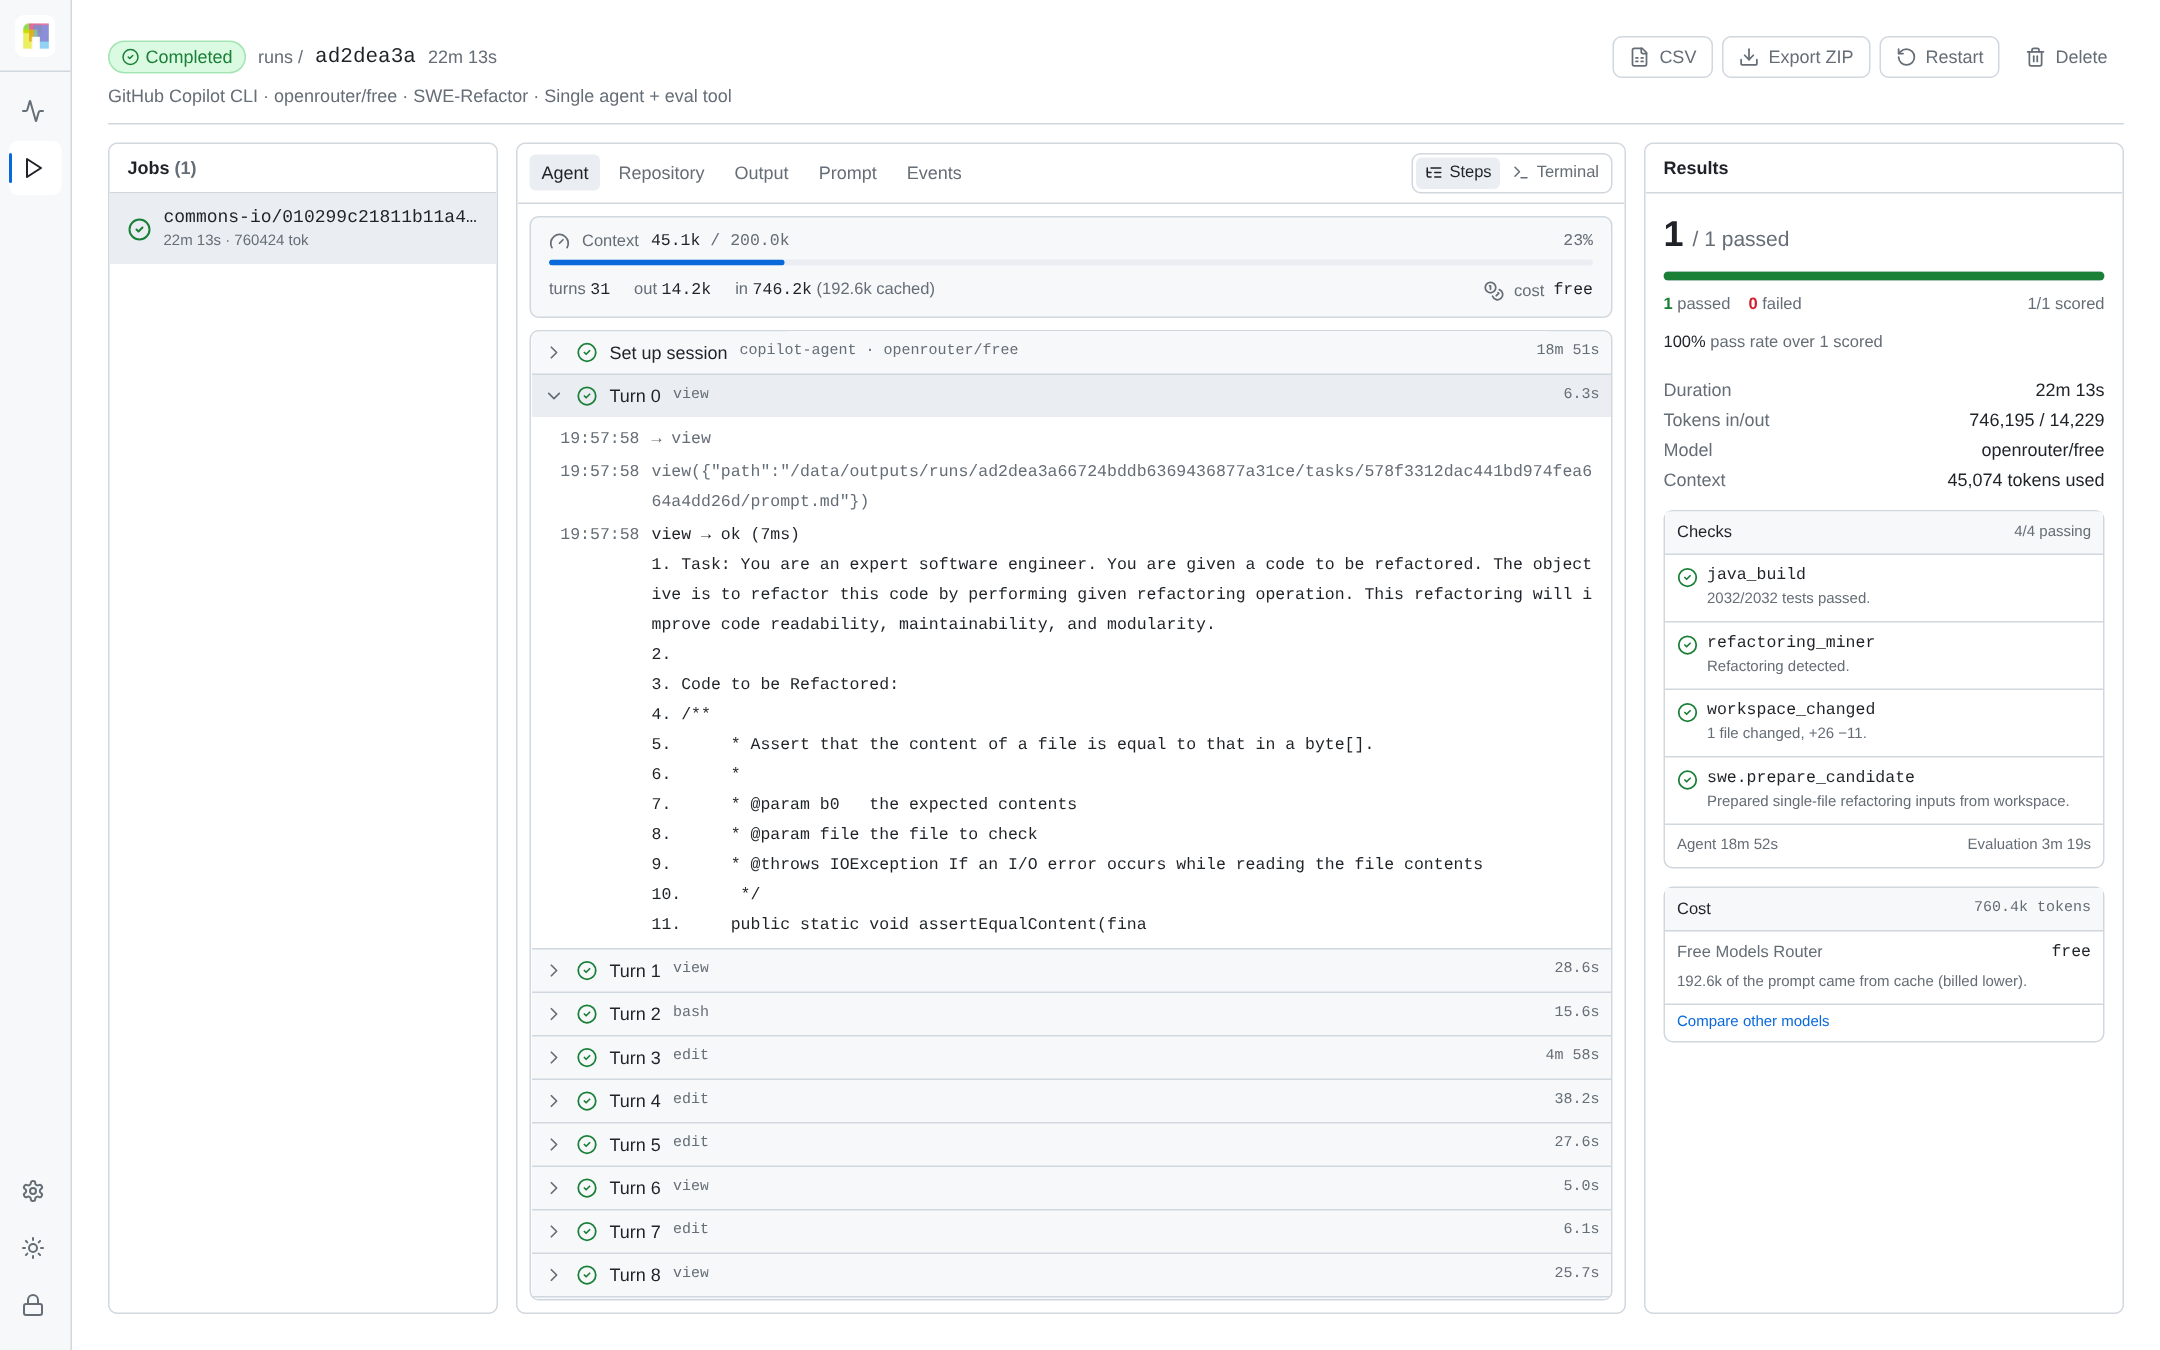Click '0 failed' count

tap(1775, 304)
